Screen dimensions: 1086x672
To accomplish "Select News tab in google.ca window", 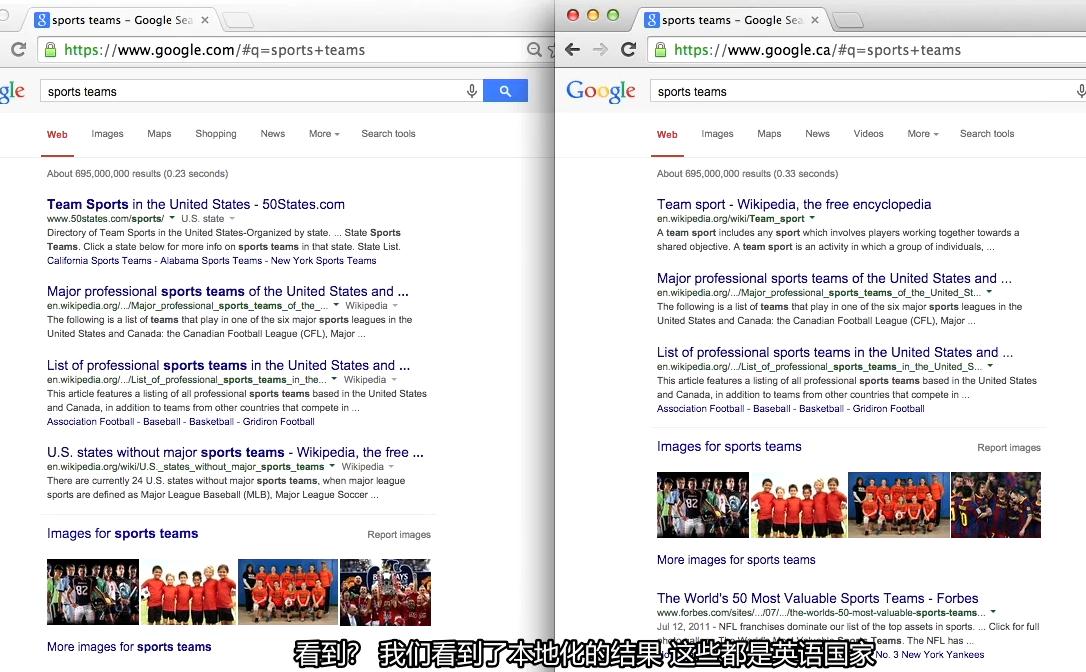I will pos(817,134).
